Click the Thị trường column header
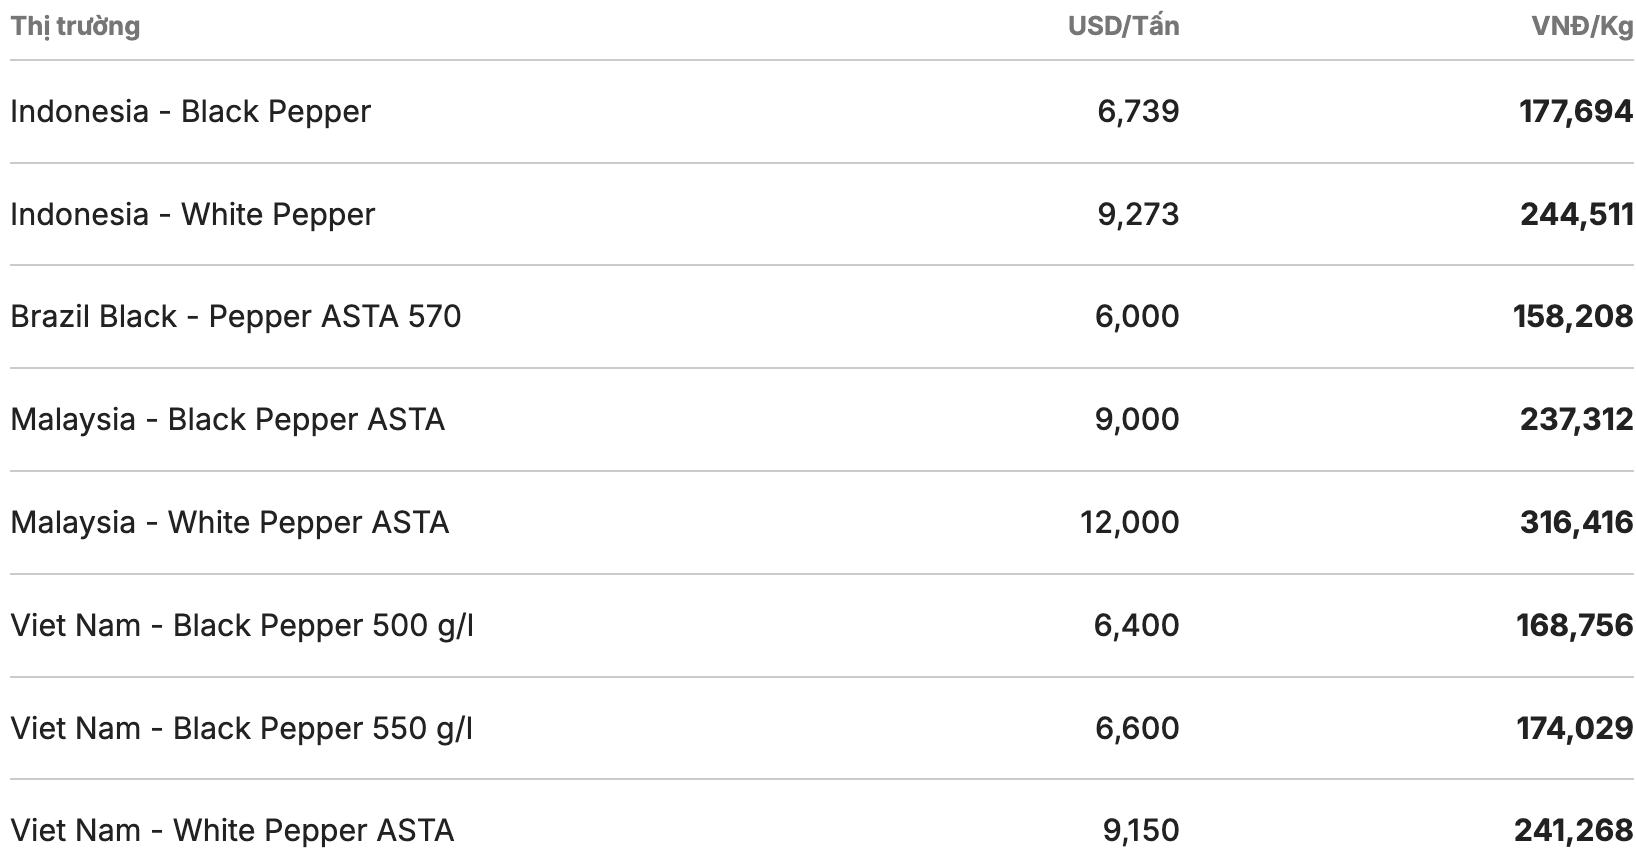 pos(75,26)
